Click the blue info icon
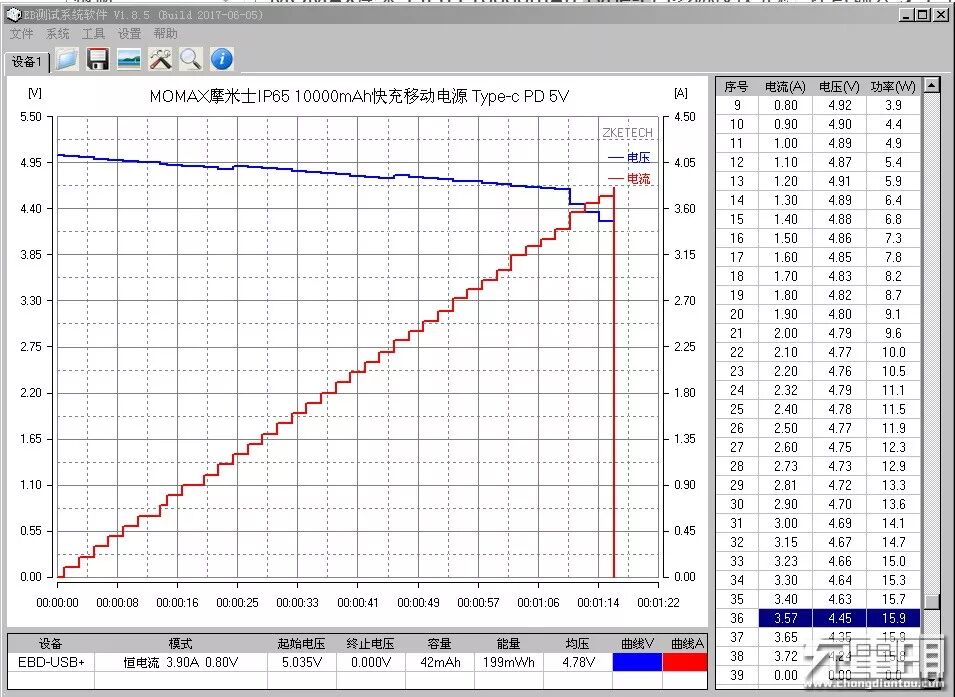This screenshot has height=697, width=955. 222,59
